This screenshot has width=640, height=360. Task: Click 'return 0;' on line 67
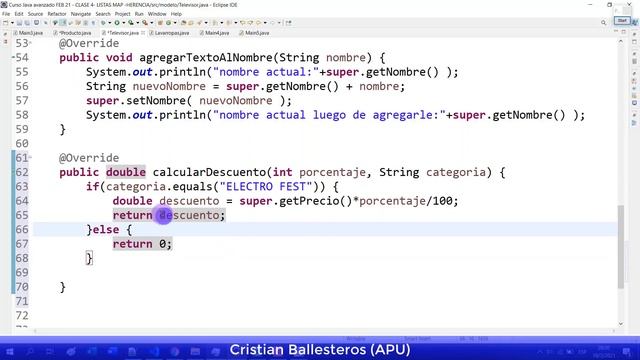point(142,244)
